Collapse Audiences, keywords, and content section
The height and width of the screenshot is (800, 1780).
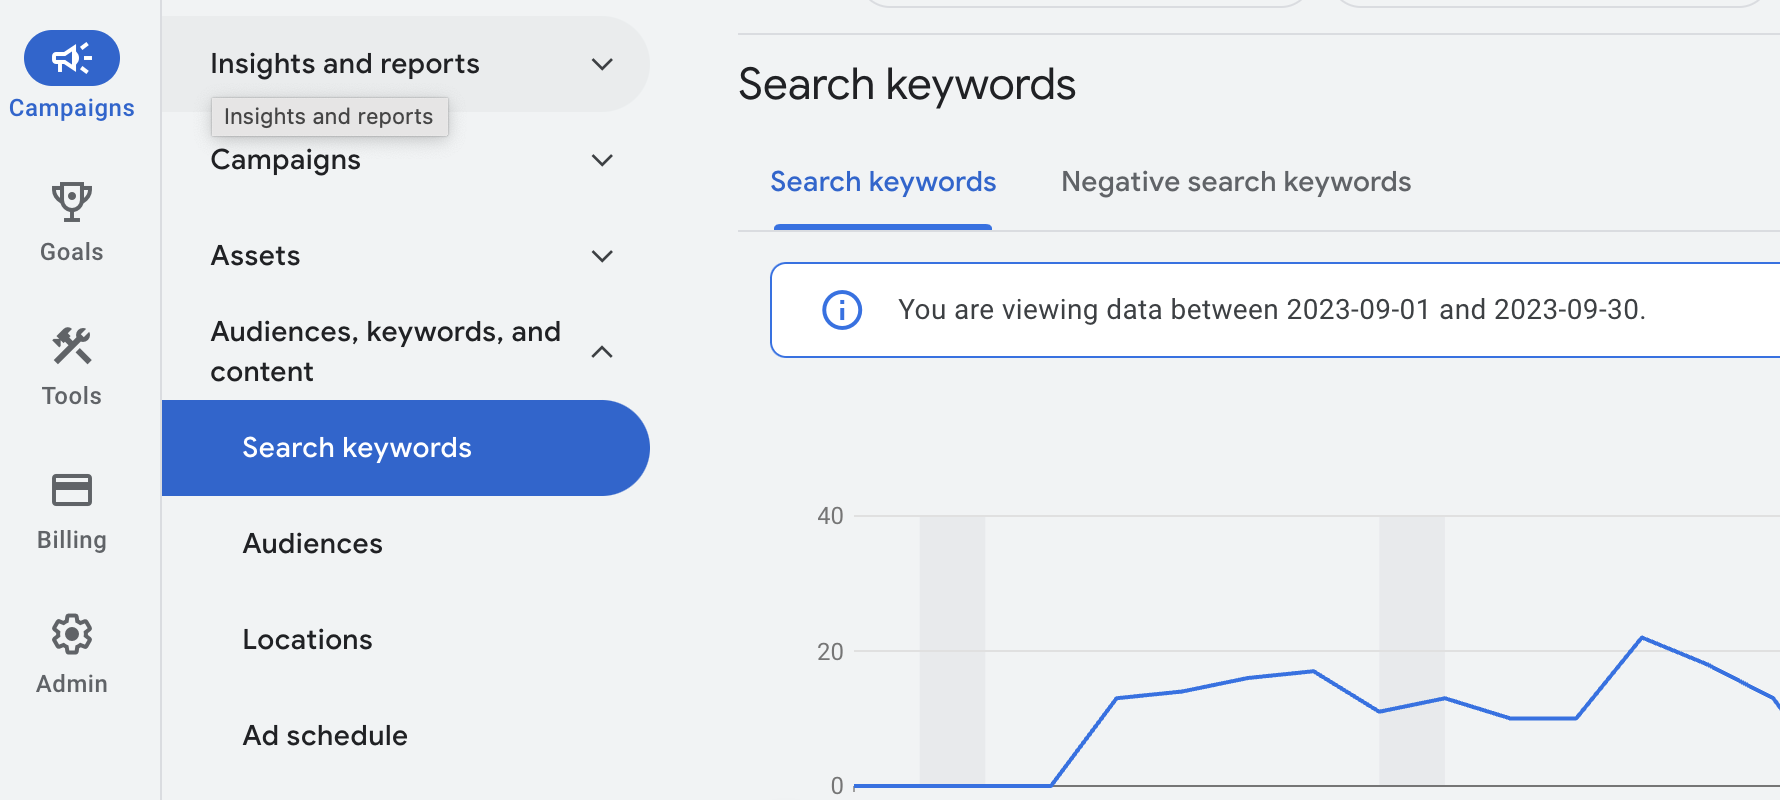pyautogui.click(x=601, y=351)
